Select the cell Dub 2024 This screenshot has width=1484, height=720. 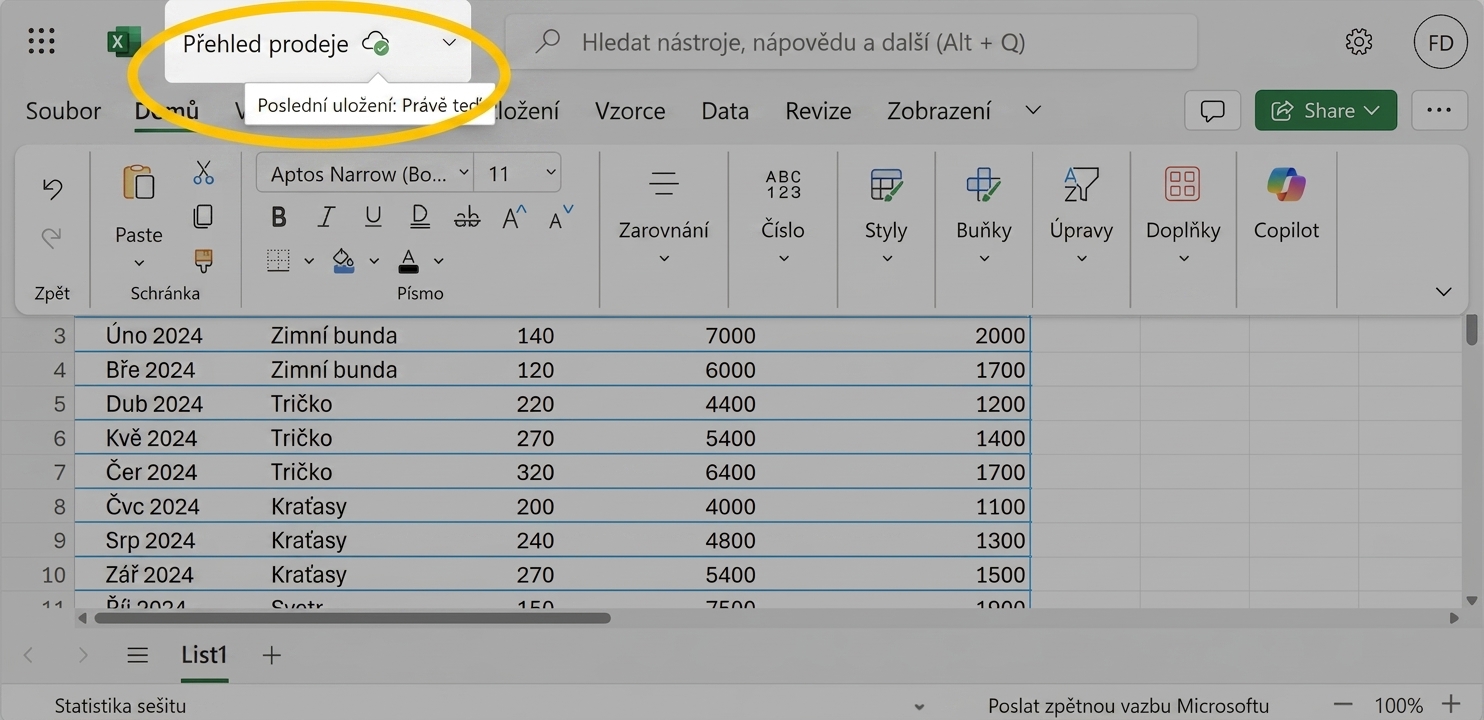(x=154, y=404)
